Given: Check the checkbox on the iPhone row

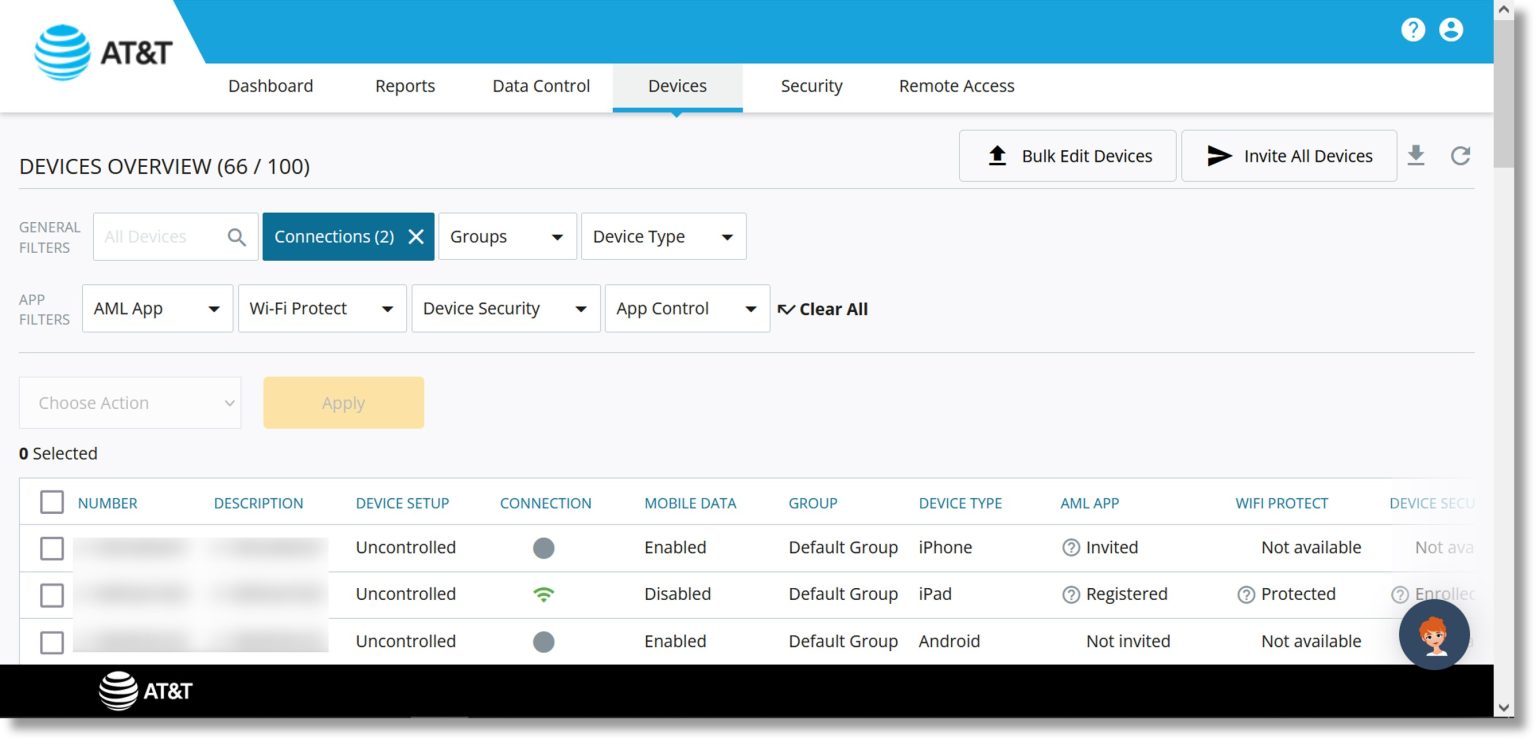Looking at the screenshot, I should 52,547.
